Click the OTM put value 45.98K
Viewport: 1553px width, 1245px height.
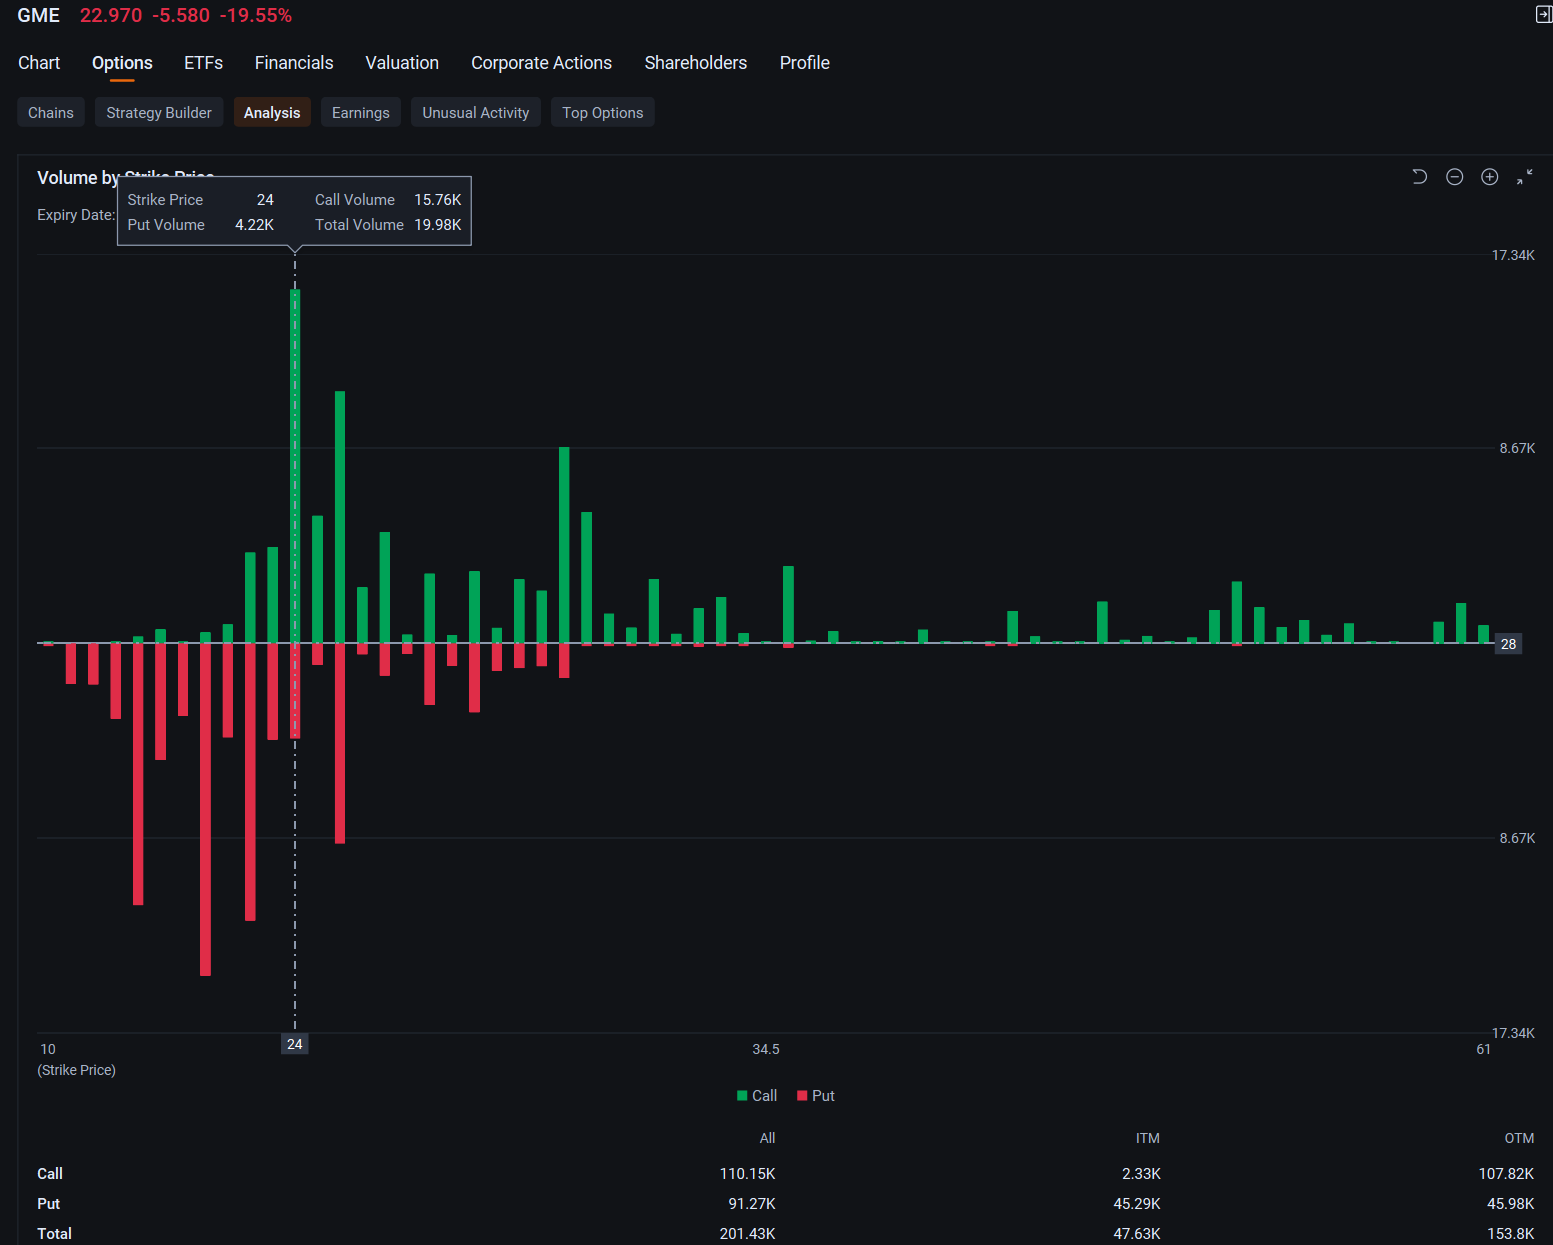click(1511, 1204)
